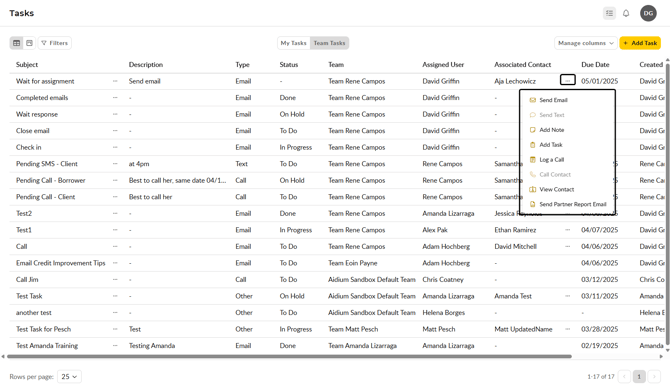Click the "Test Amanda Training" subject
Screen dimensions: 670x391
[47, 346]
